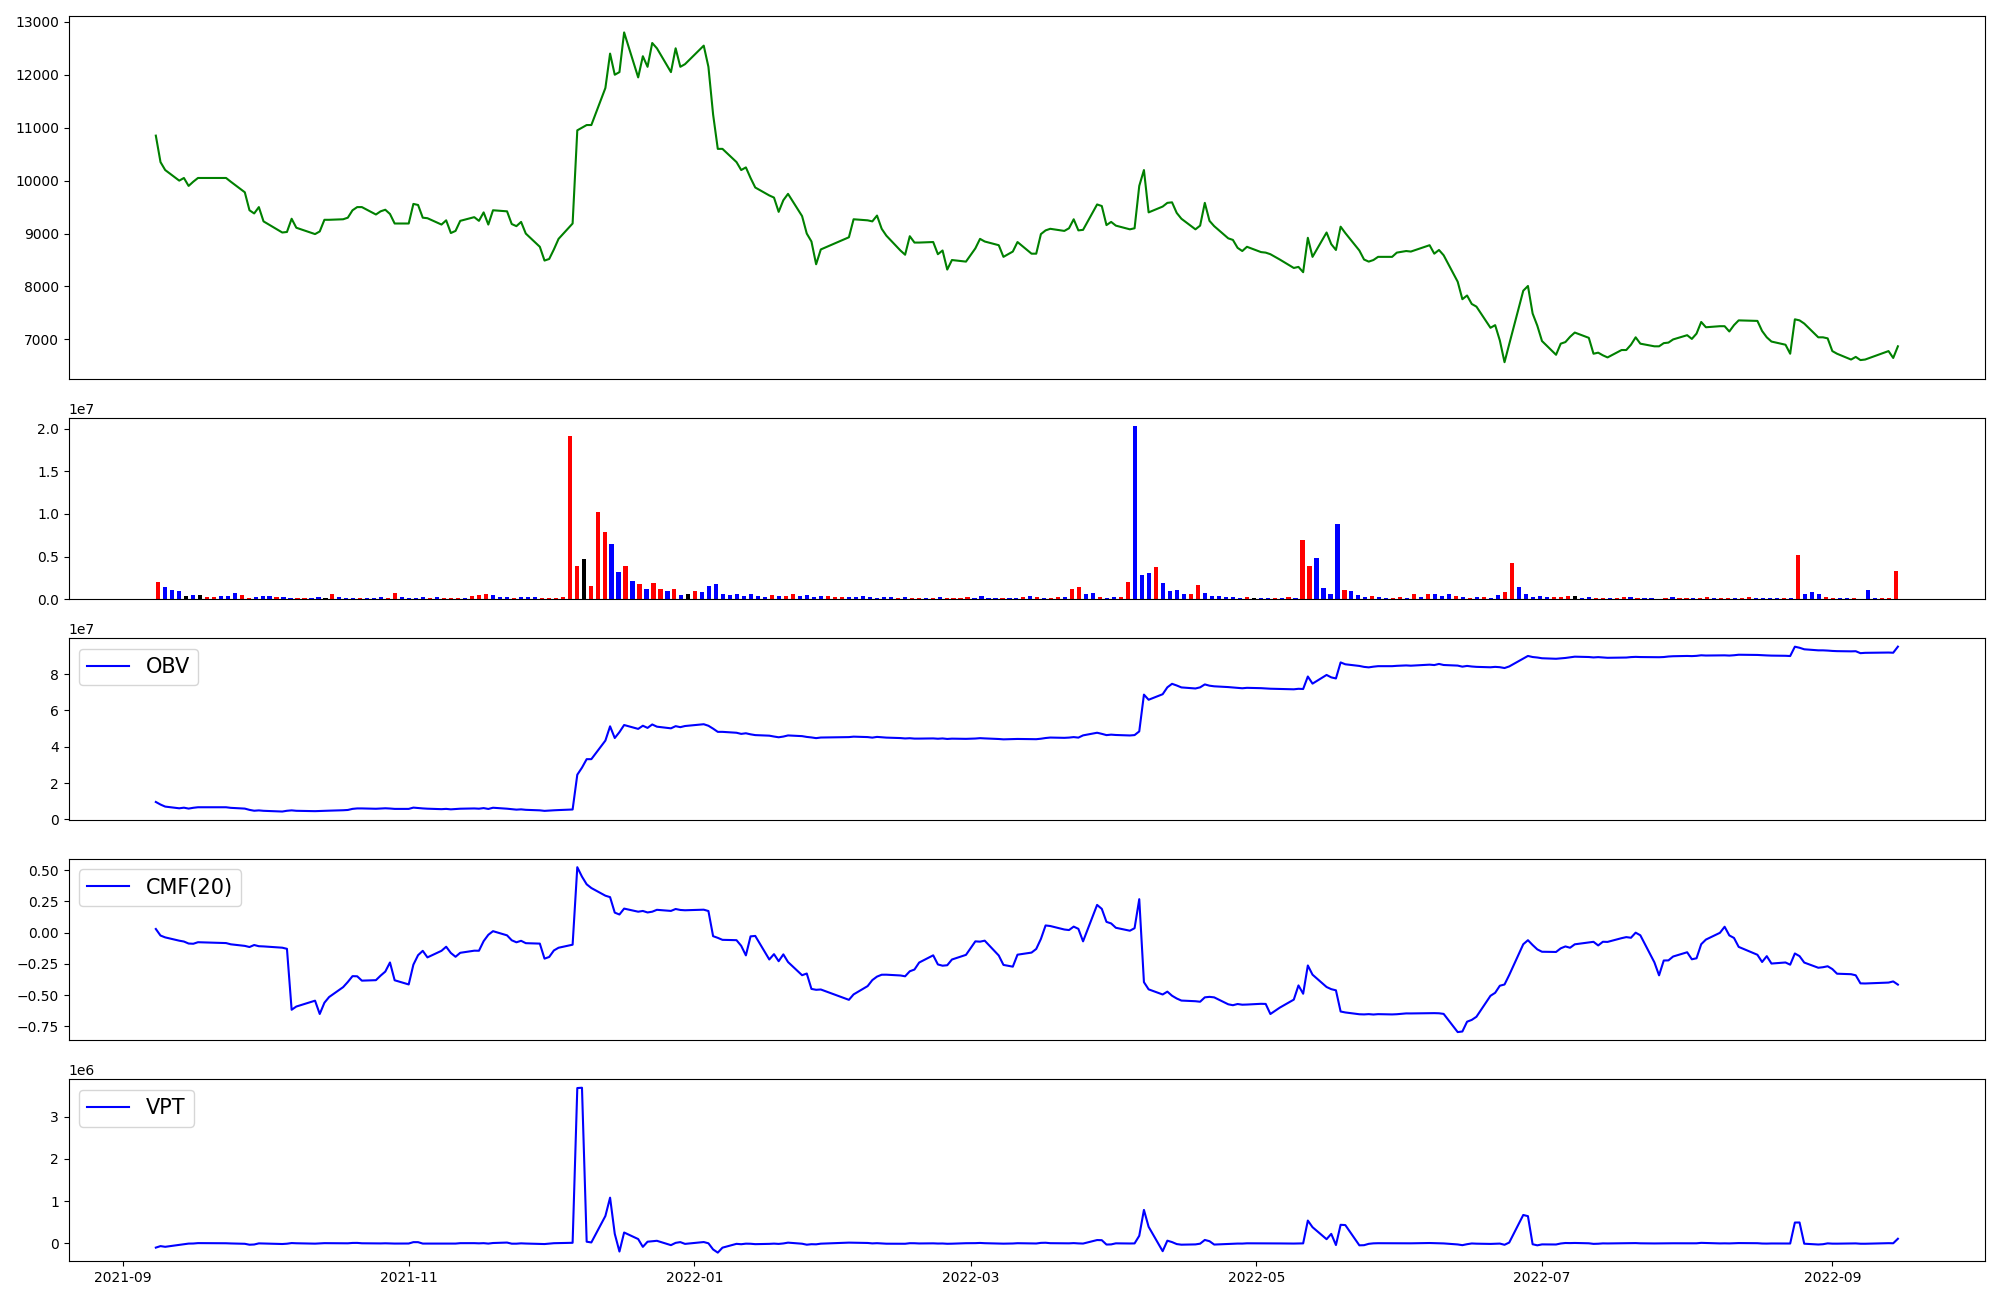Click the 2021-09 date tick label
Image resolution: width=2000 pixels, height=1300 pixels.
point(124,1277)
